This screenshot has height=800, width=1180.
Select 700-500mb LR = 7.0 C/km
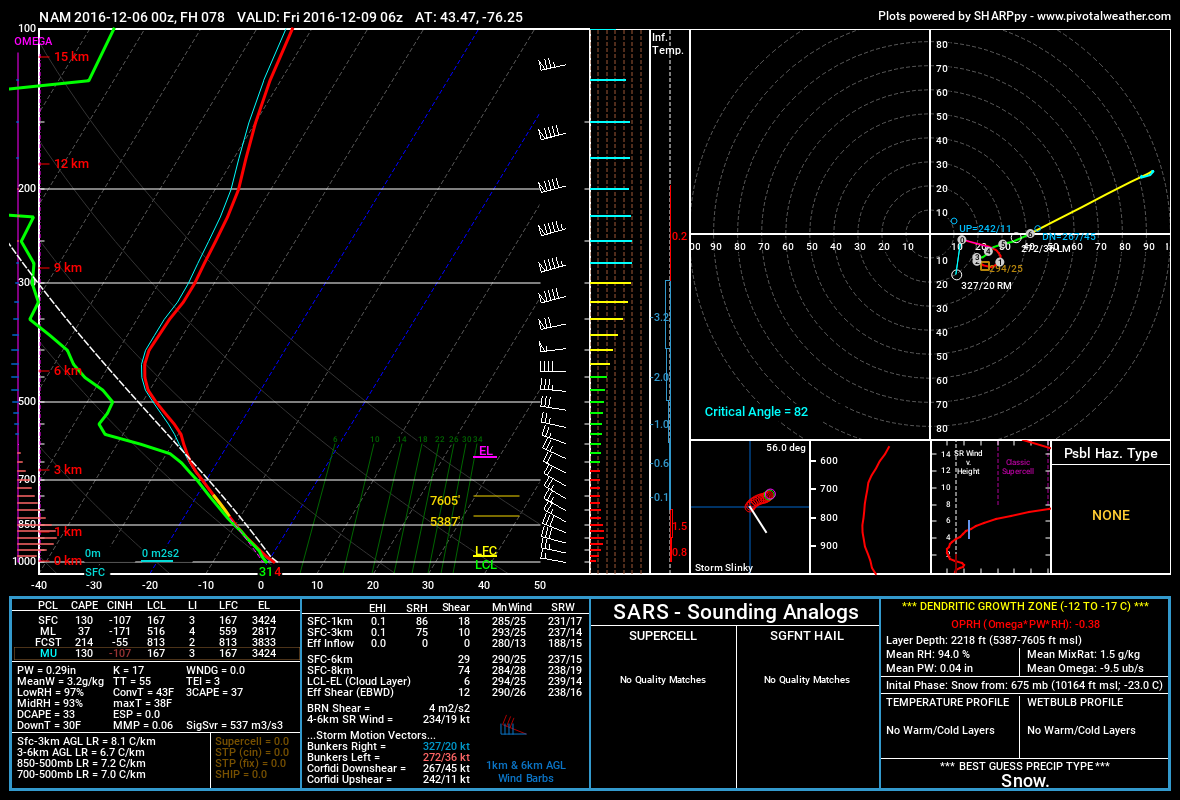click(81, 774)
